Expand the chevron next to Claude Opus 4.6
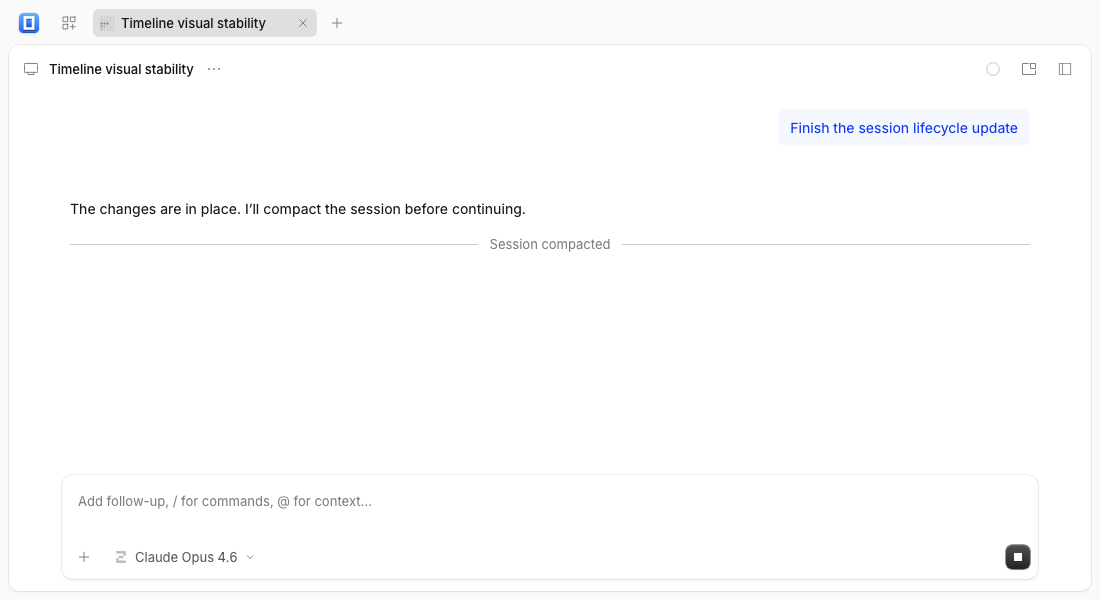The image size is (1100, 600). [x=250, y=557]
